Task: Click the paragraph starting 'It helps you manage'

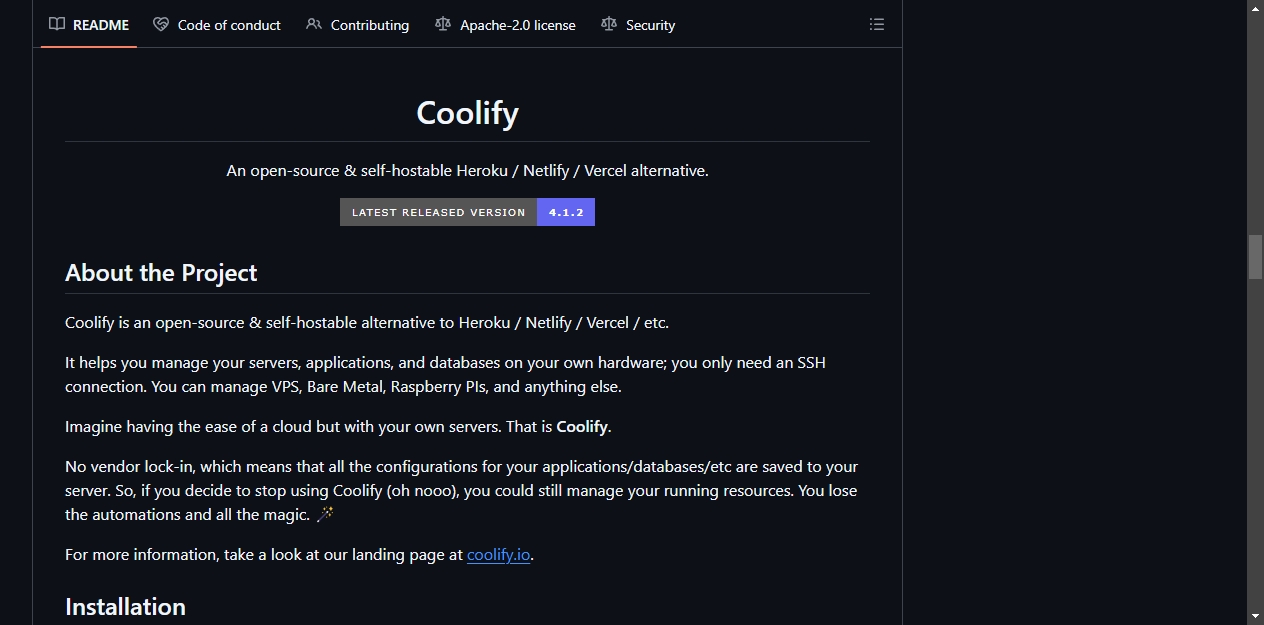Action: (x=445, y=374)
